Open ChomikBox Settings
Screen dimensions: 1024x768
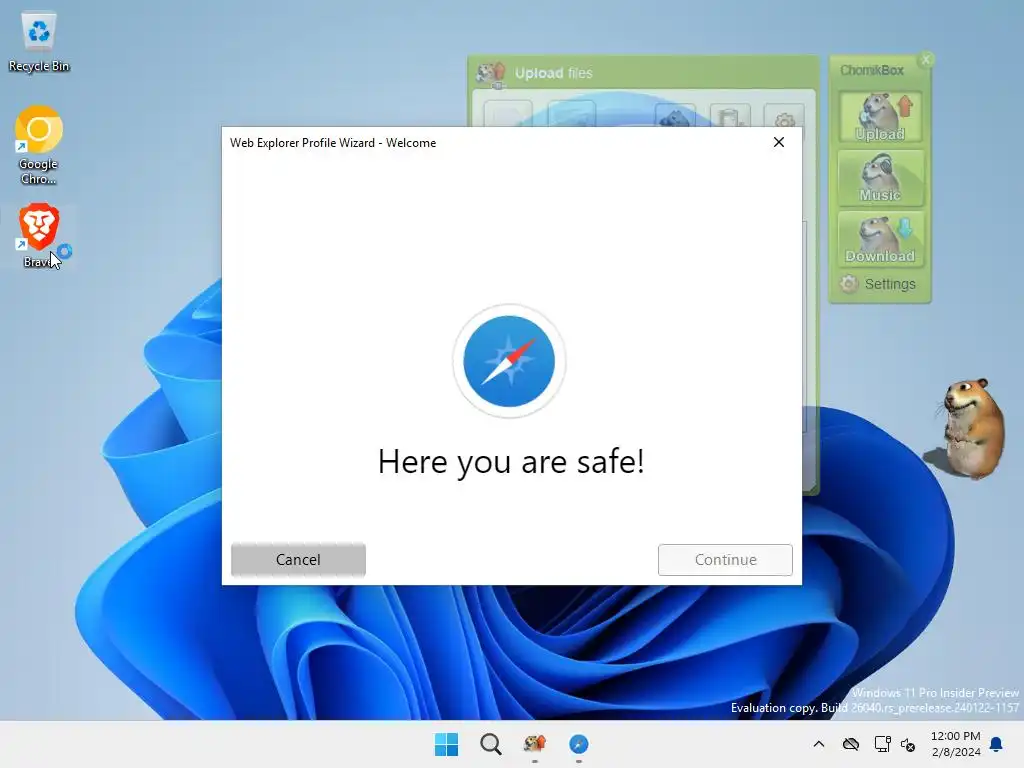click(x=879, y=284)
